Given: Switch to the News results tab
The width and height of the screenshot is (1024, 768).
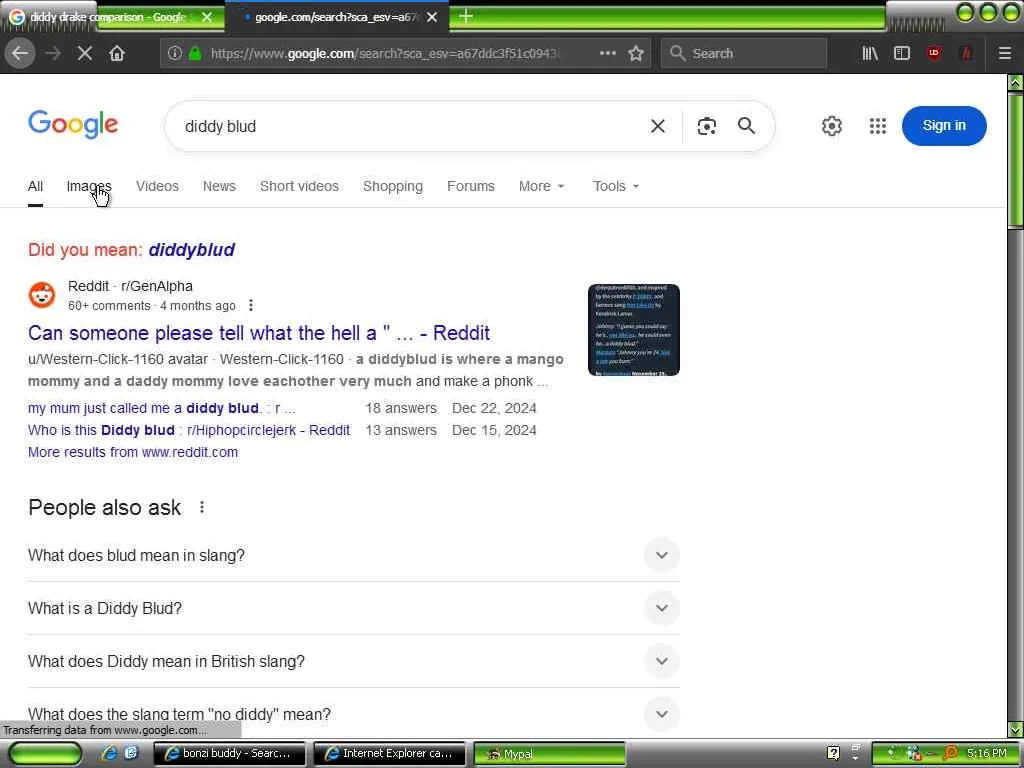Looking at the screenshot, I should 219,186.
